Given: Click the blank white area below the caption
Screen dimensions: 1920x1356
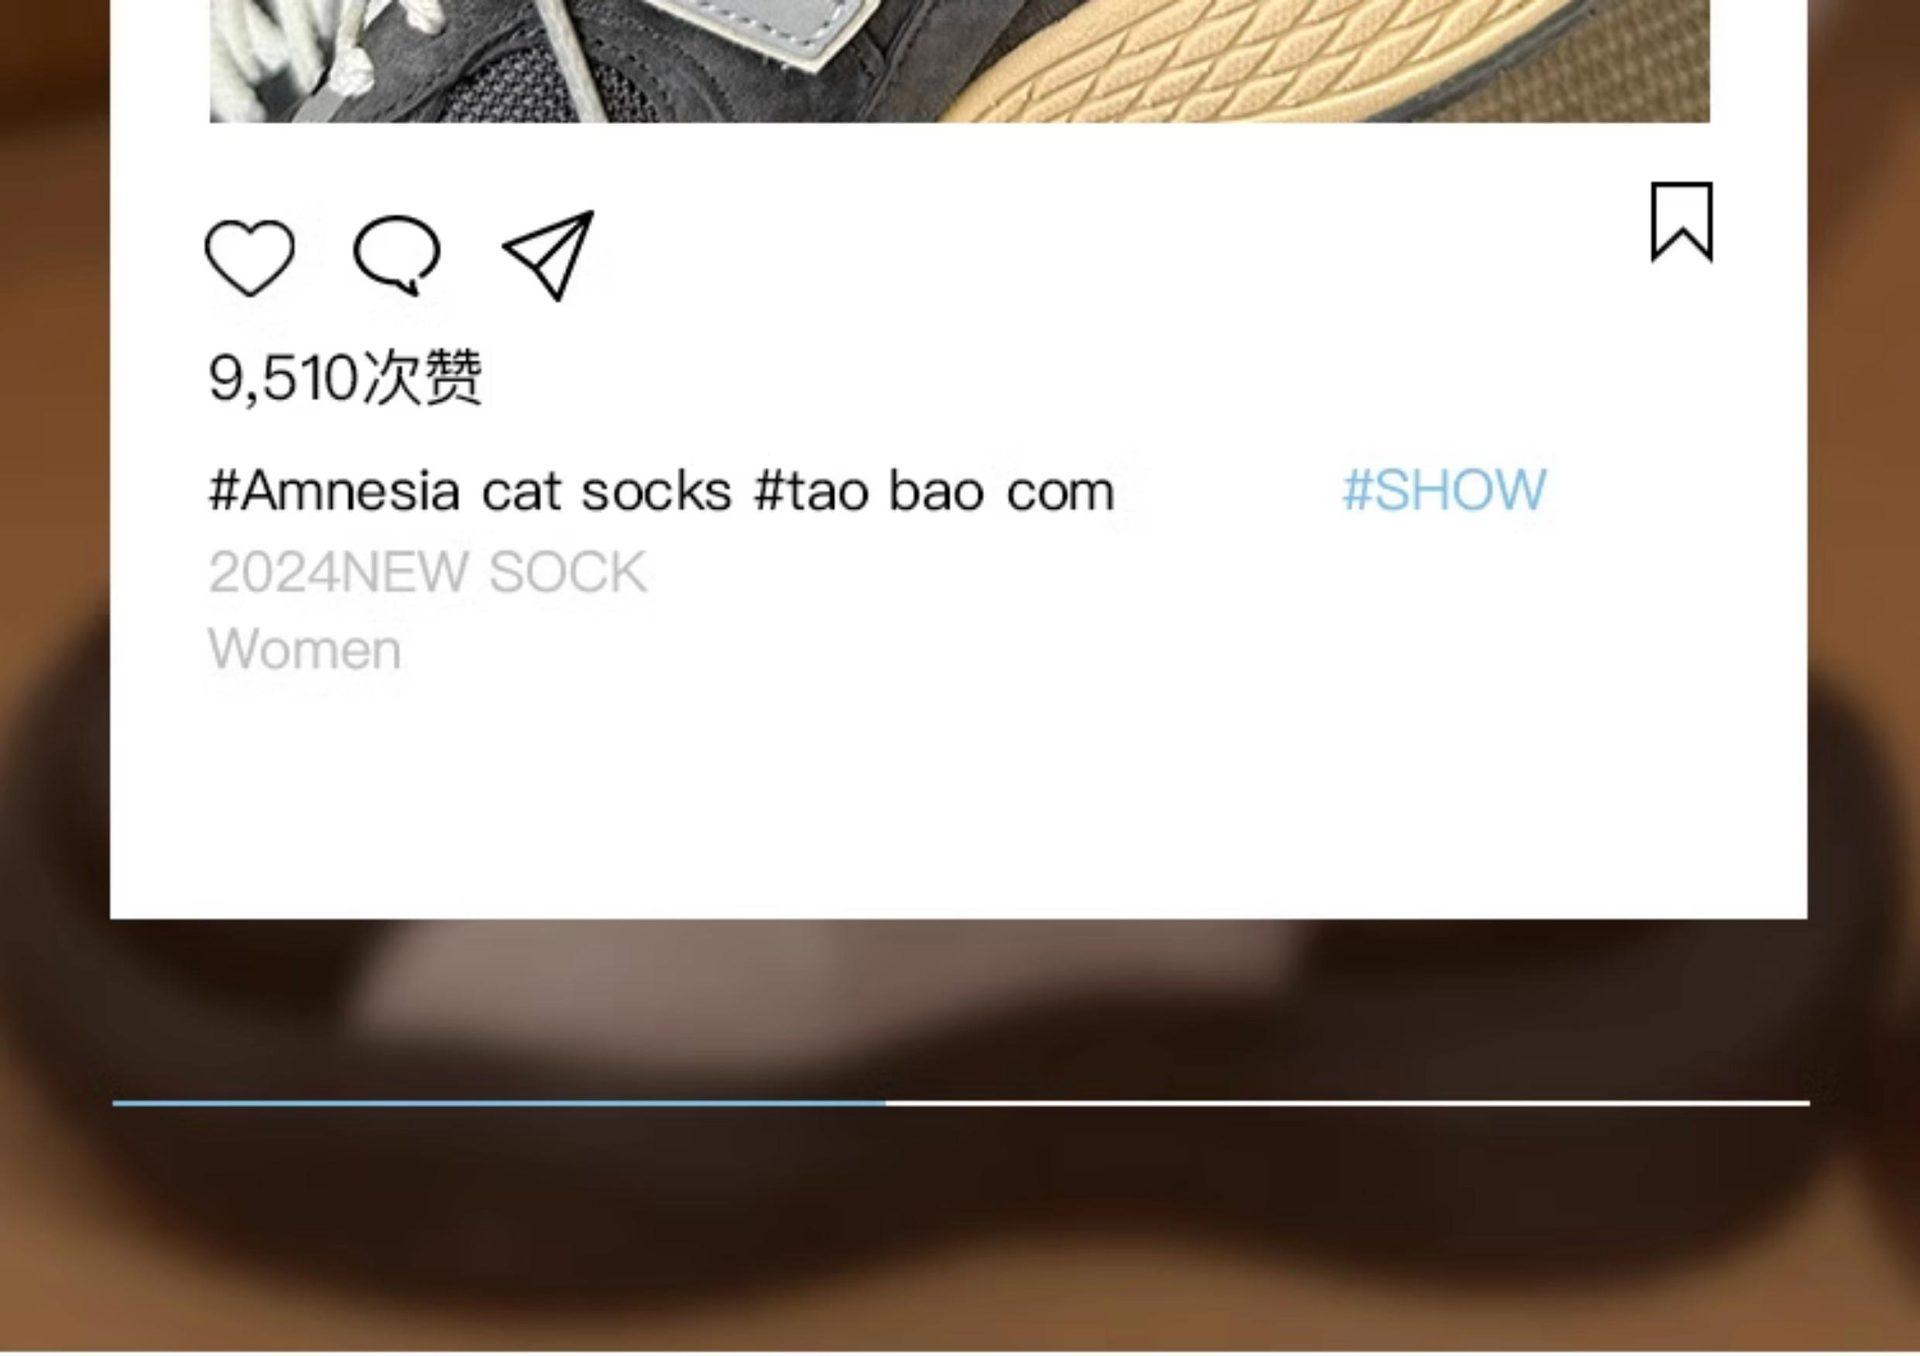Looking at the screenshot, I should click(958, 800).
